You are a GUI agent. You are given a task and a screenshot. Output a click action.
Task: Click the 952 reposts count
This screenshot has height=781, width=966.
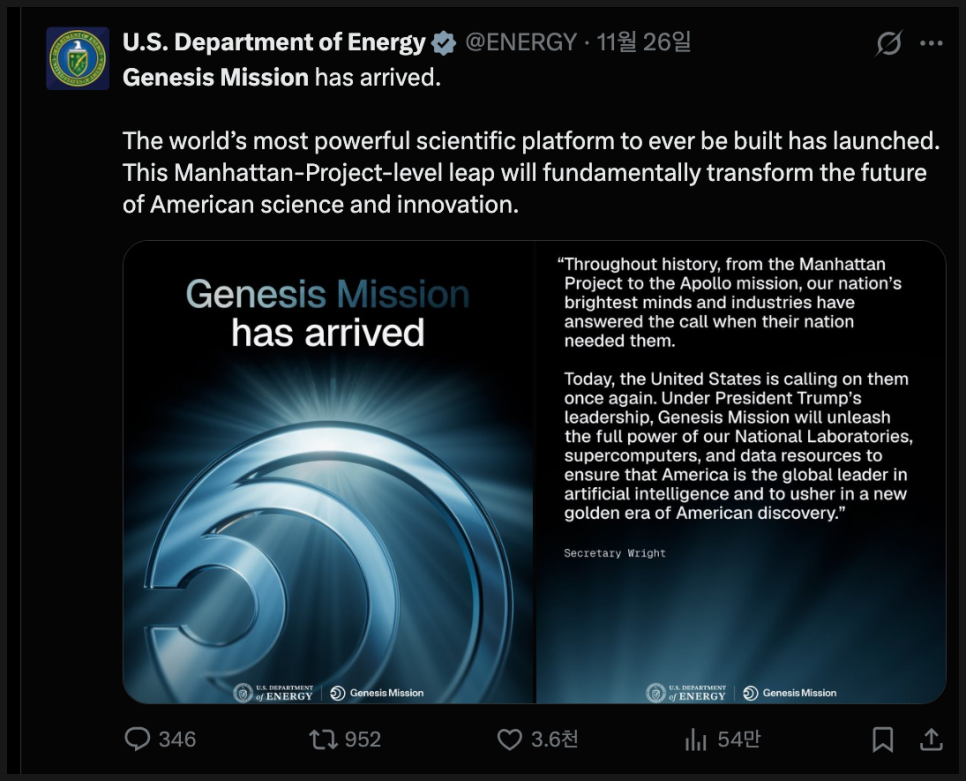coord(362,739)
